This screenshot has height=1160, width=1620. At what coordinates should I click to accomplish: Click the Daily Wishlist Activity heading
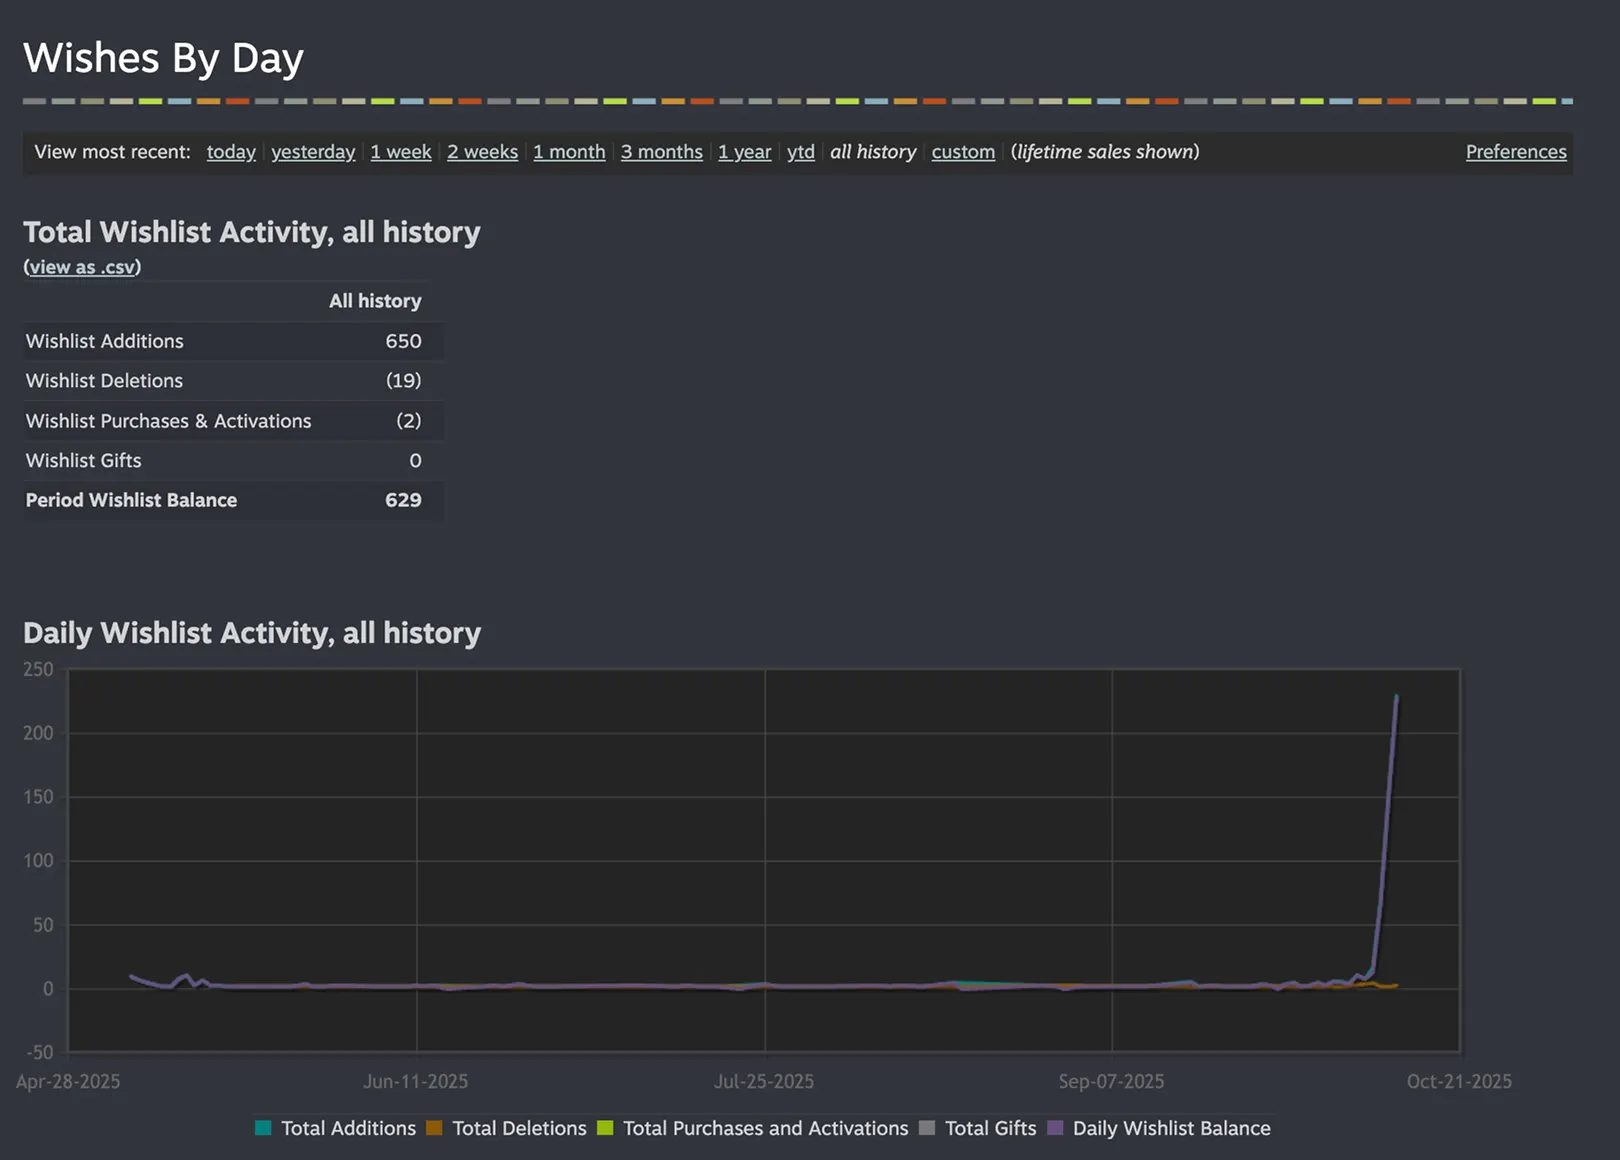tap(252, 633)
